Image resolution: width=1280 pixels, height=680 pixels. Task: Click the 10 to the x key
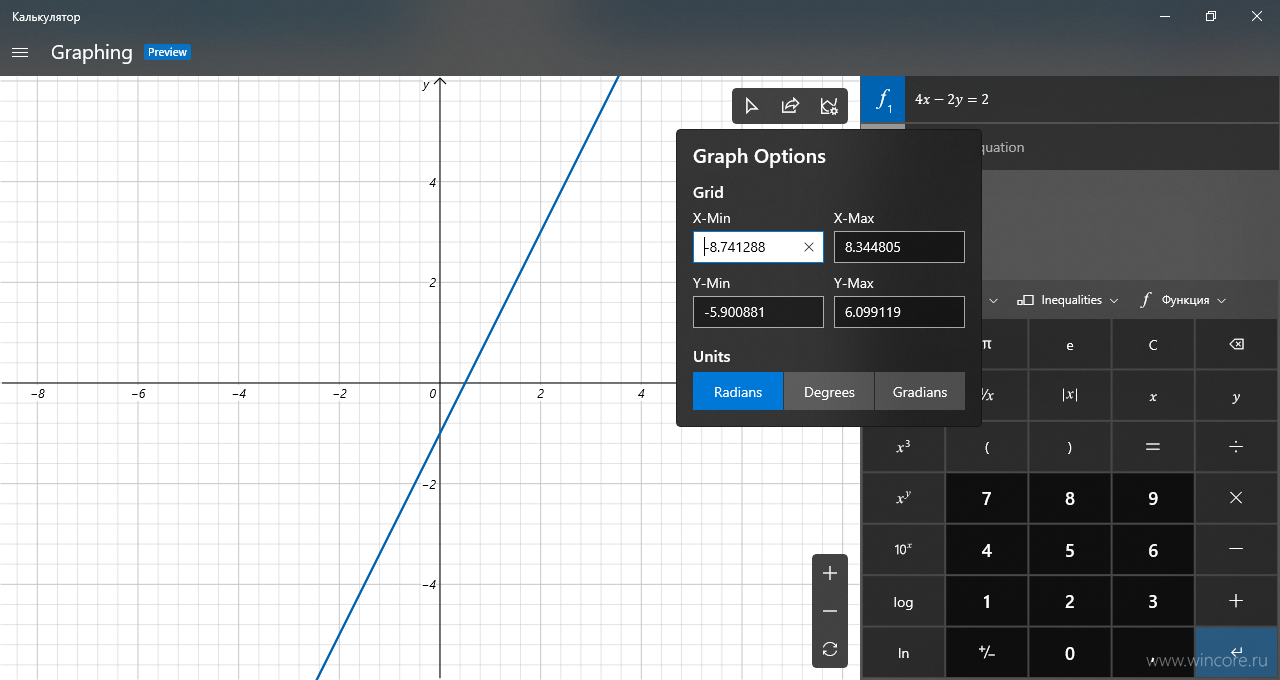click(903, 550)
